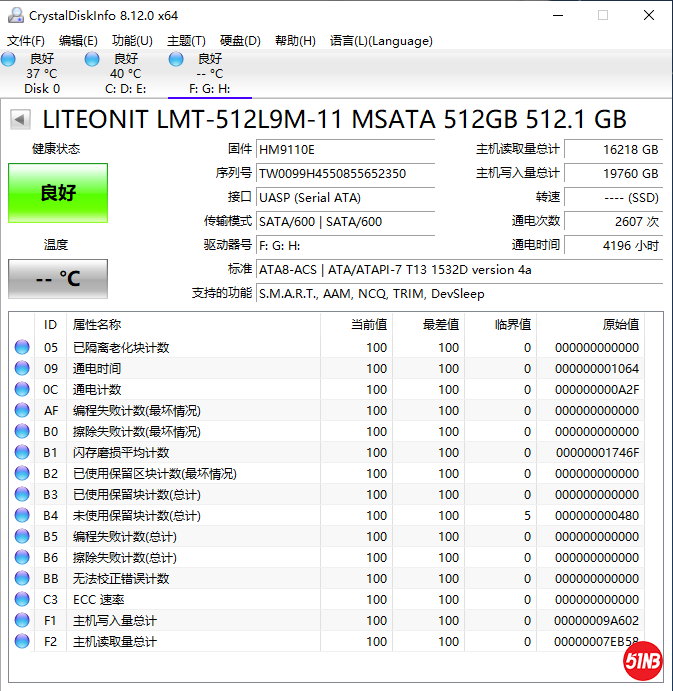Click status orb for ECC 速率 row
Image resolution: width=673 pixels, height=691 pixels.
[22, 600]
